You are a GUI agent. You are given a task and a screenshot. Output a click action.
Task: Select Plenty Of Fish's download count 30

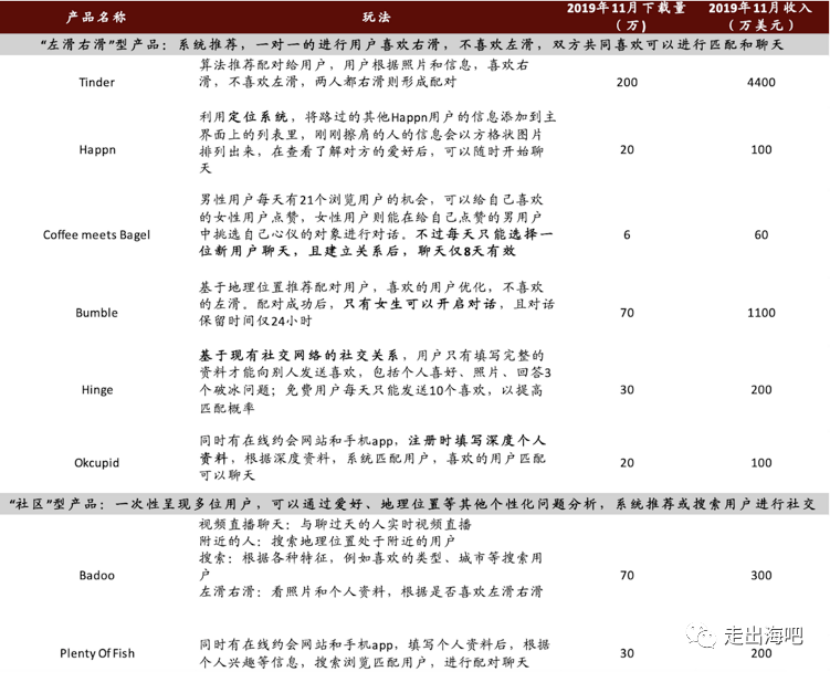(x=627, y=653)
